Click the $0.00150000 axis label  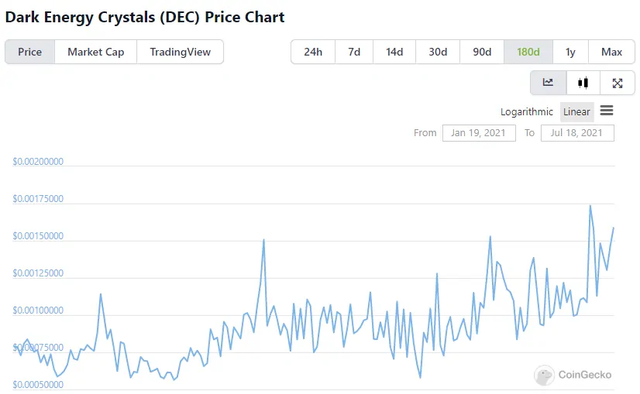point(38,236)
